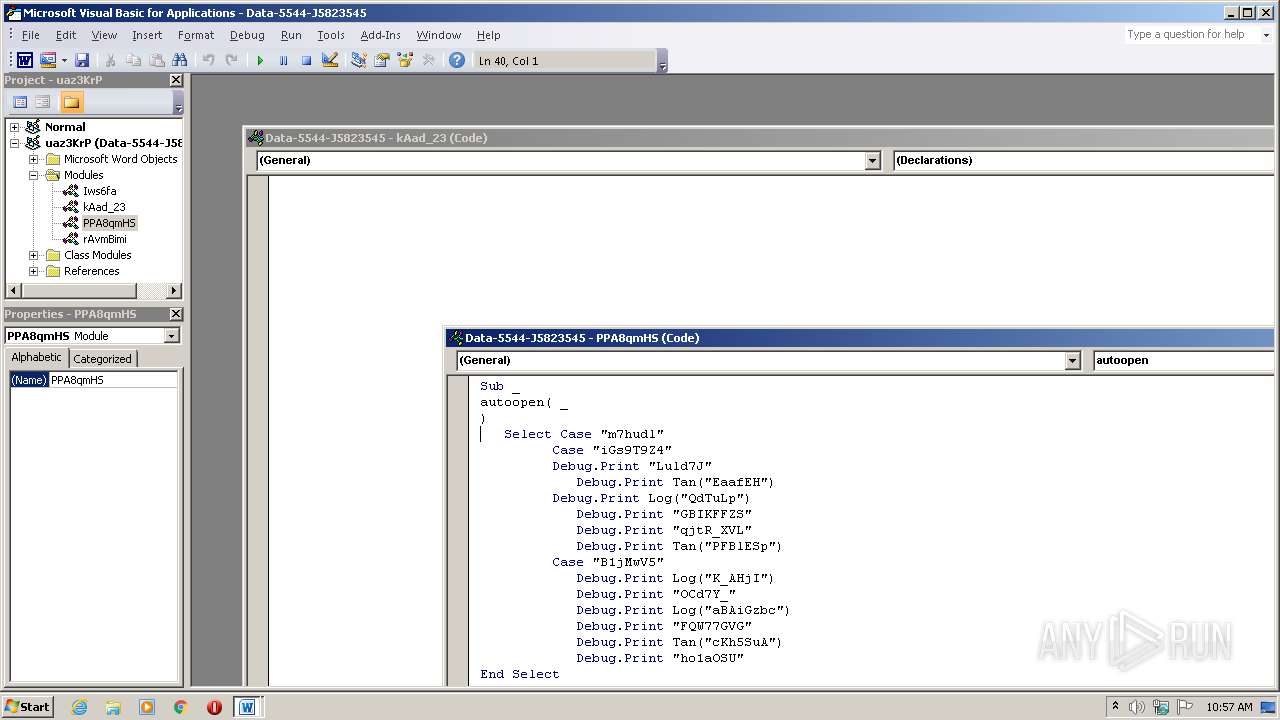Launch Internet Explorer from the taskbar
This screenshot has height=720, width=1280.
(x=80, y=707)
